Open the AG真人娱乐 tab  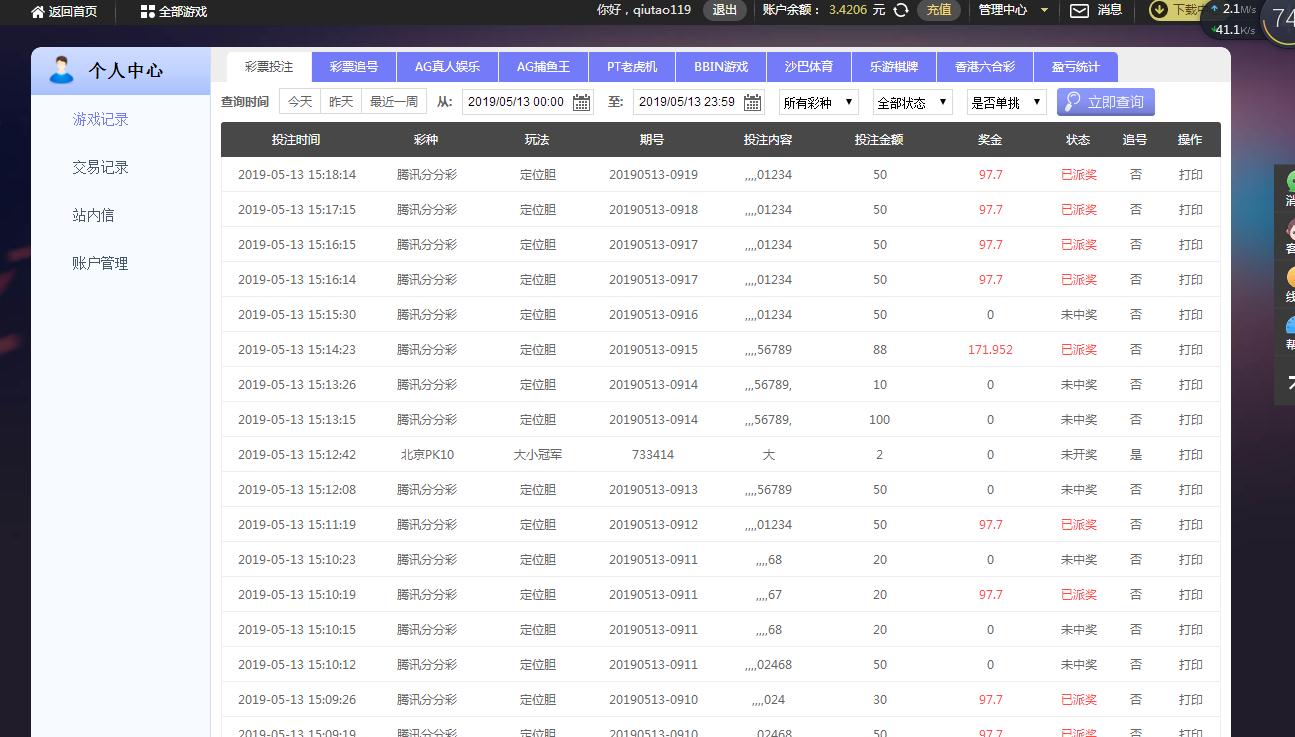447,67
